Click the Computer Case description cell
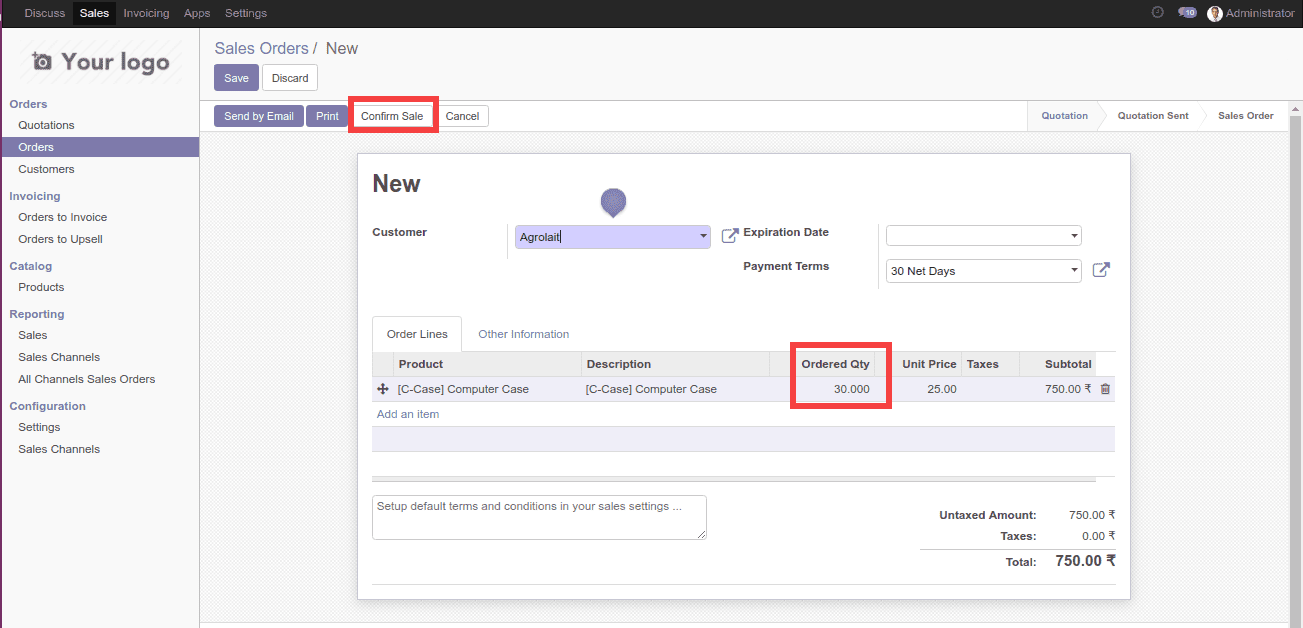 pos(675,389)
